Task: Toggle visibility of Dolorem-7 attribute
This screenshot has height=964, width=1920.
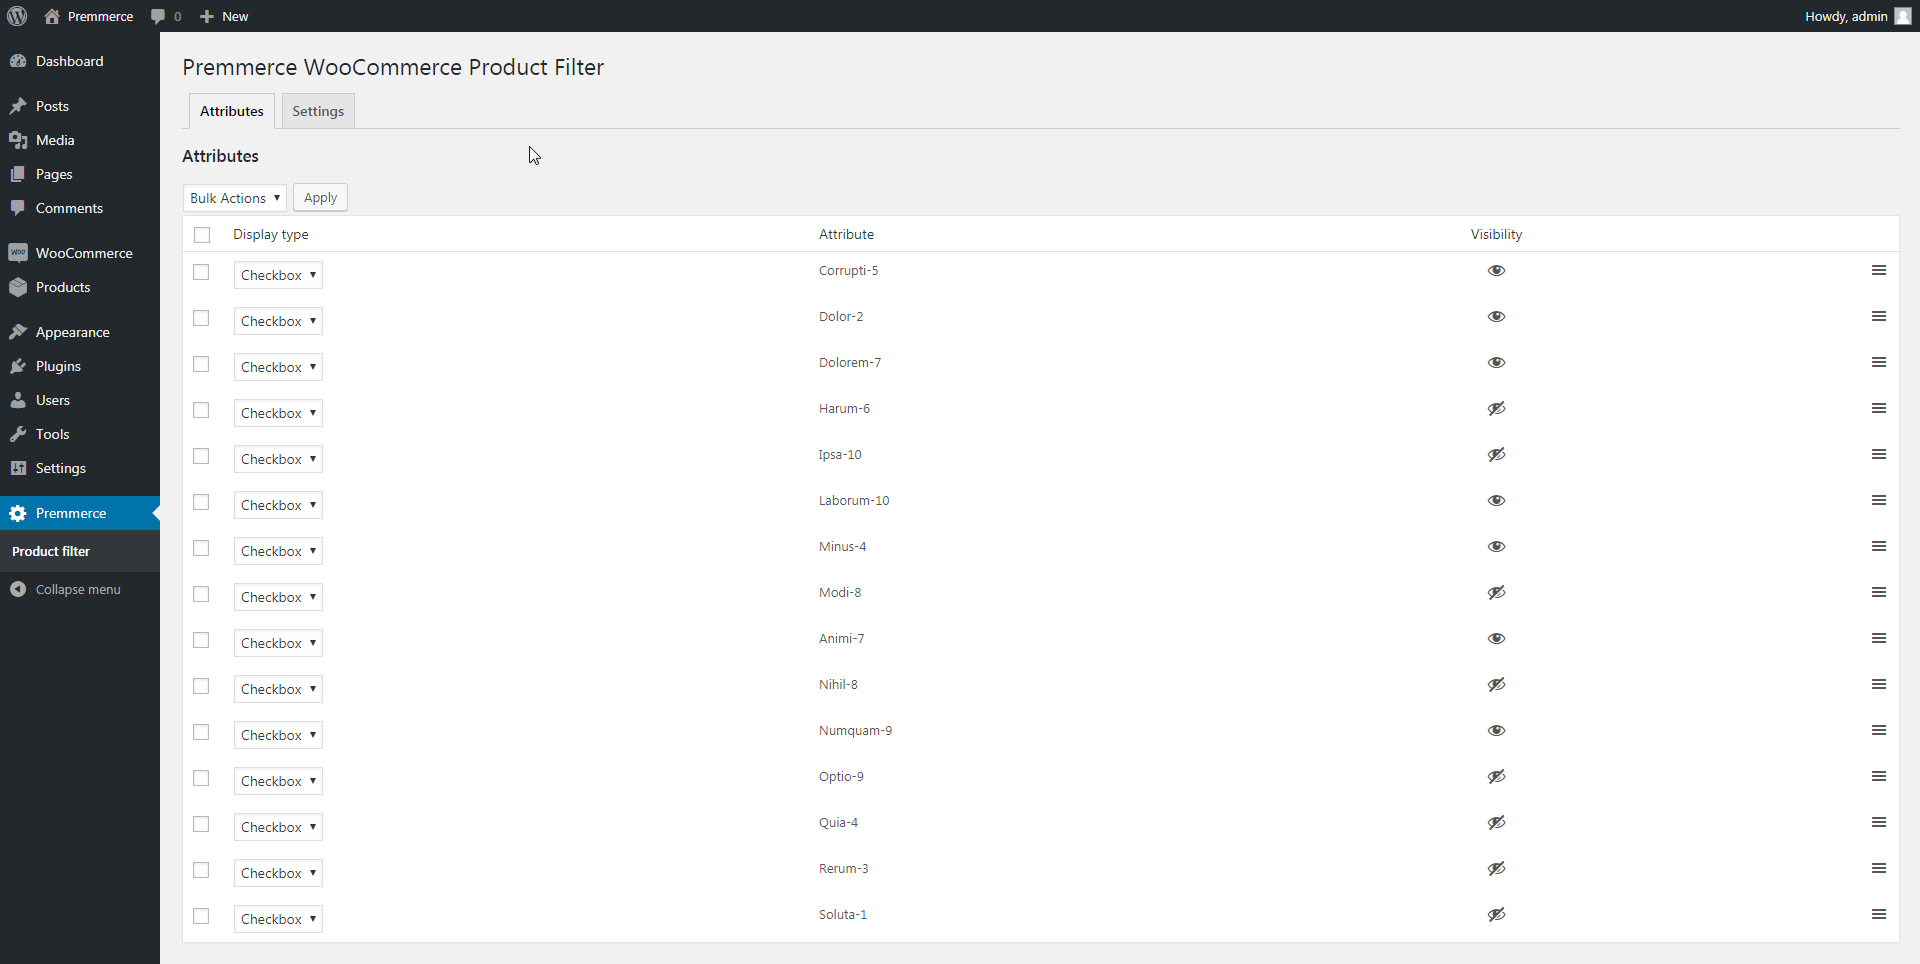Action: coord(1496,363)
